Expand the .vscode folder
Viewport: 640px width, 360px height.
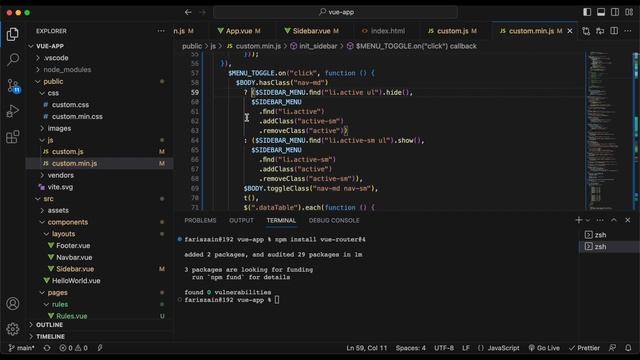point(100,58)
